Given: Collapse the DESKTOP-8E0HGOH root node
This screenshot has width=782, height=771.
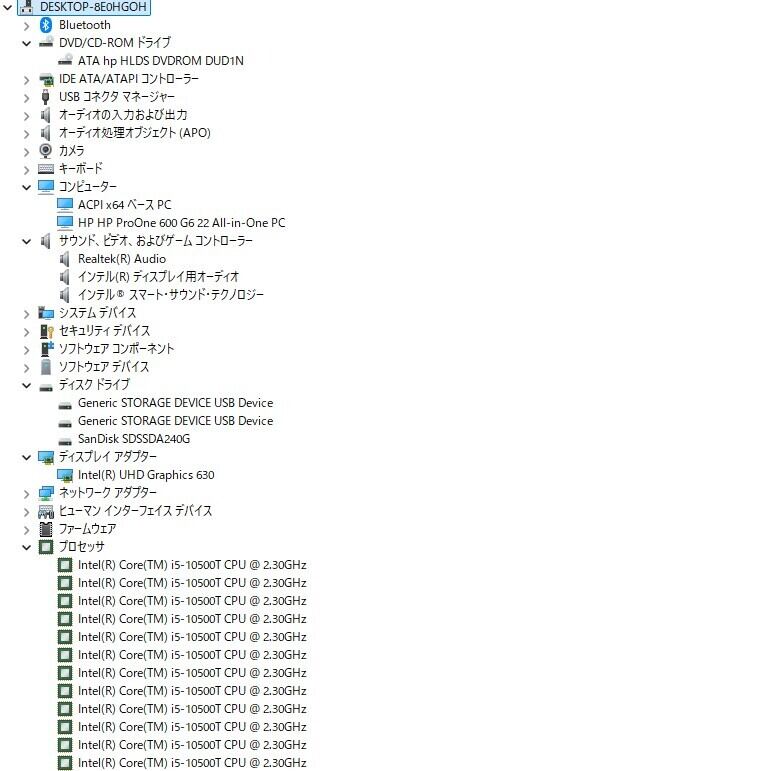Looking at the screenshot, I should click(x=7, y=7).
